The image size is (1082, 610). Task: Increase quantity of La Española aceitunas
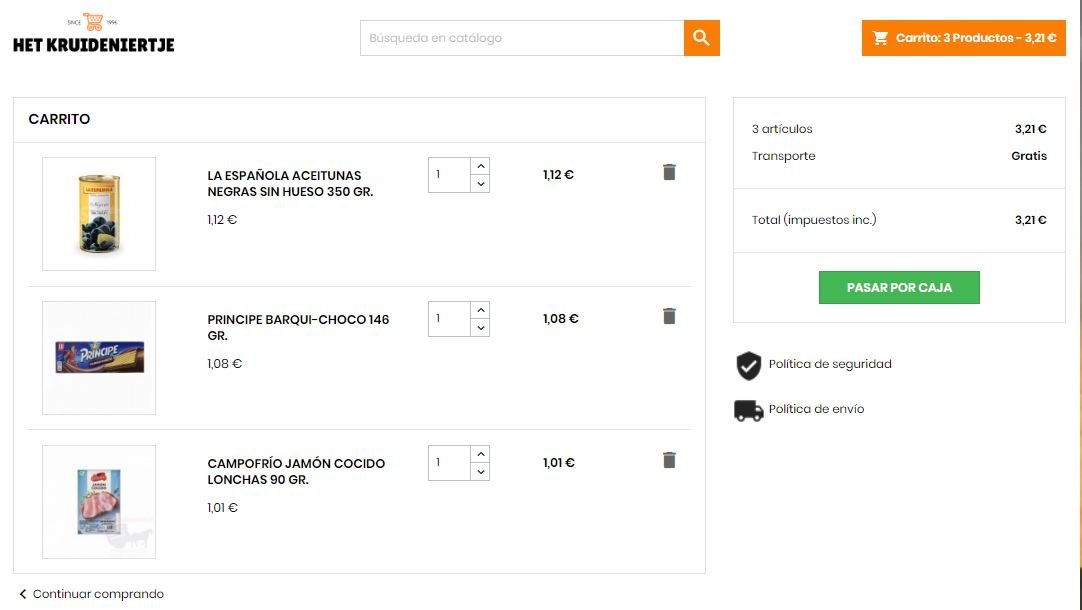[480, 166]
